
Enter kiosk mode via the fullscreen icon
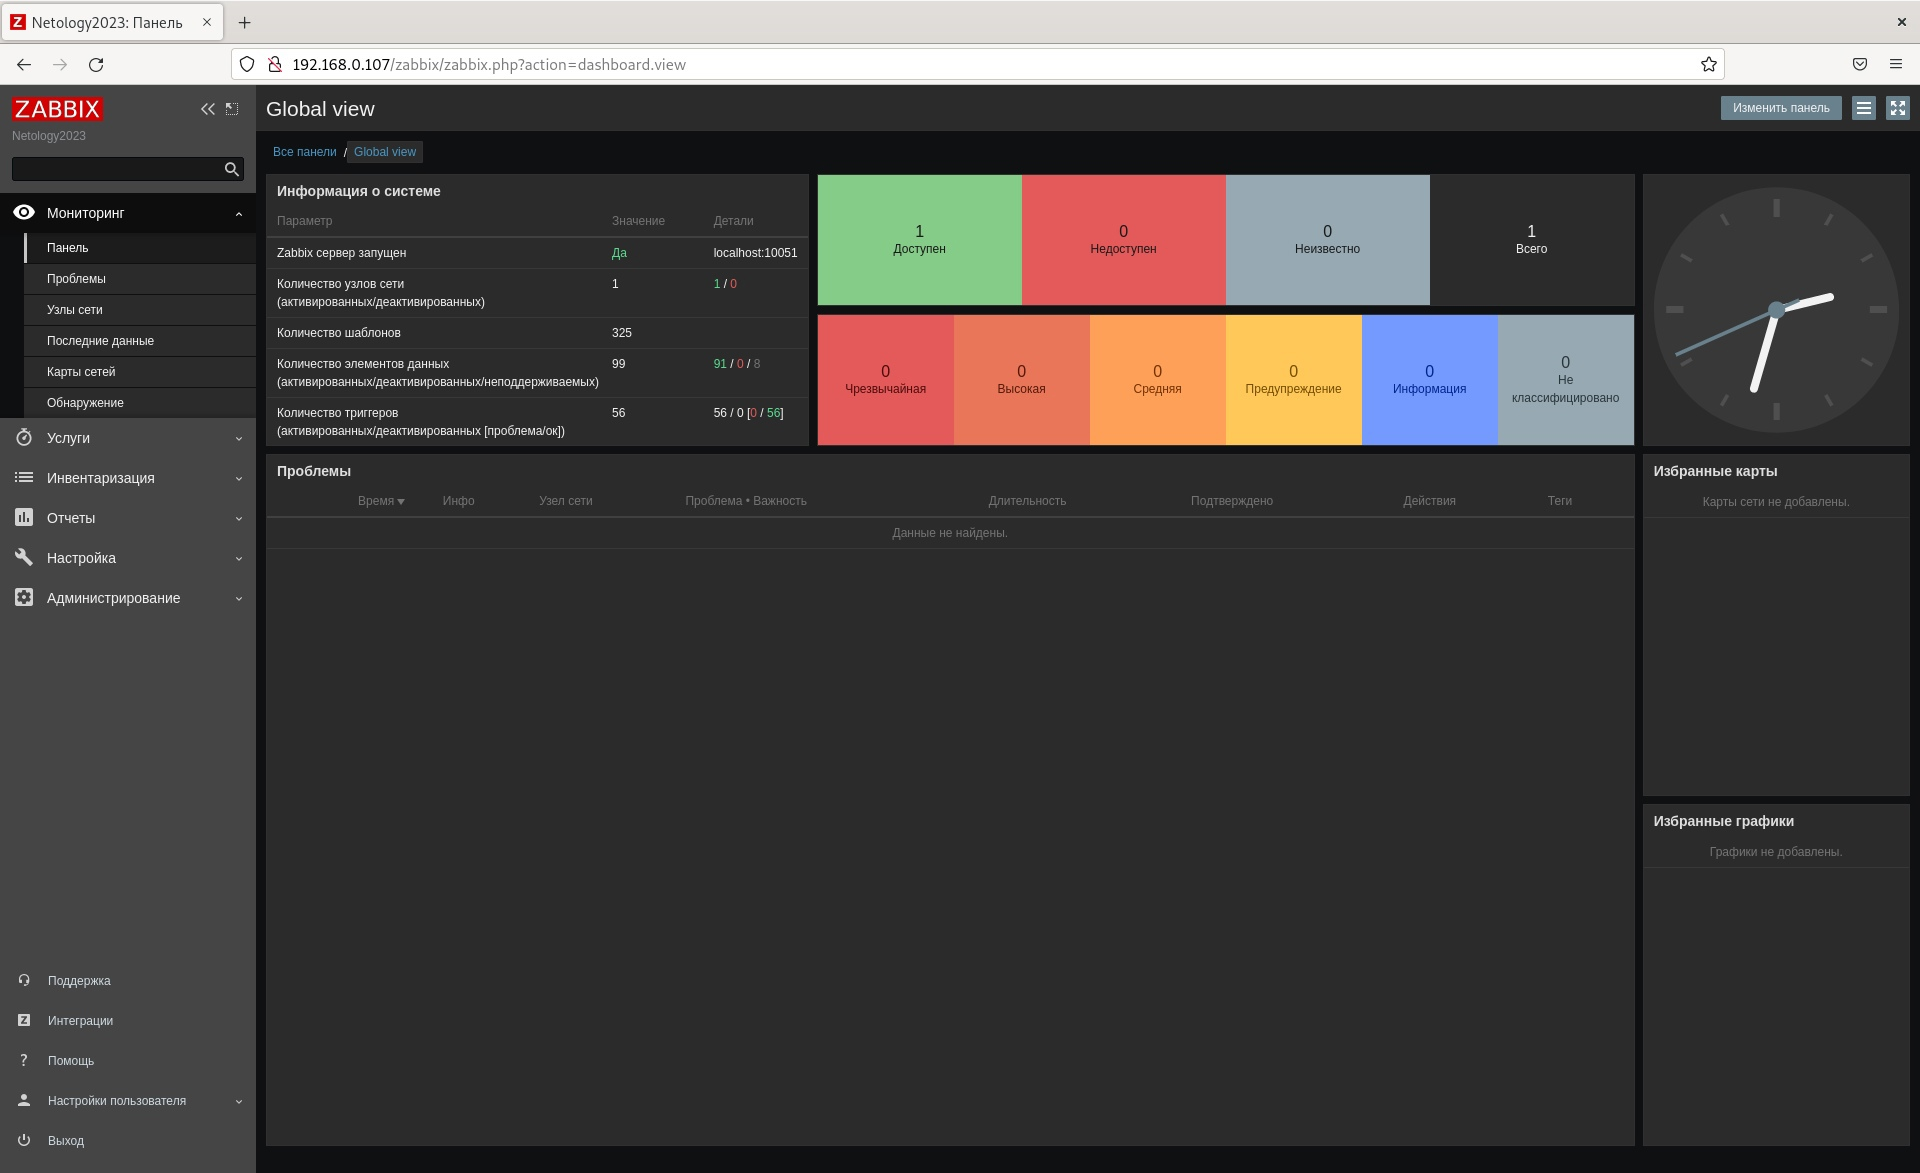click(1896, 108)
